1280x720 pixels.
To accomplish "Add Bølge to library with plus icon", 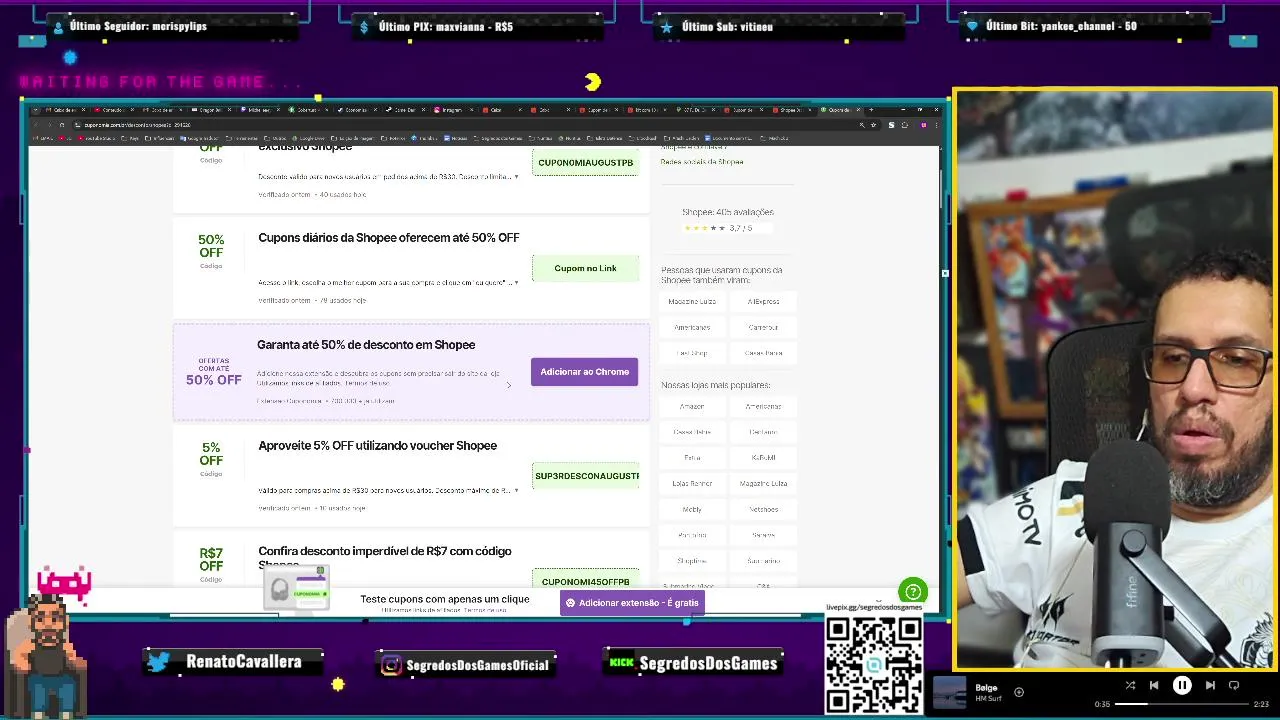I will pos(1019,692).
